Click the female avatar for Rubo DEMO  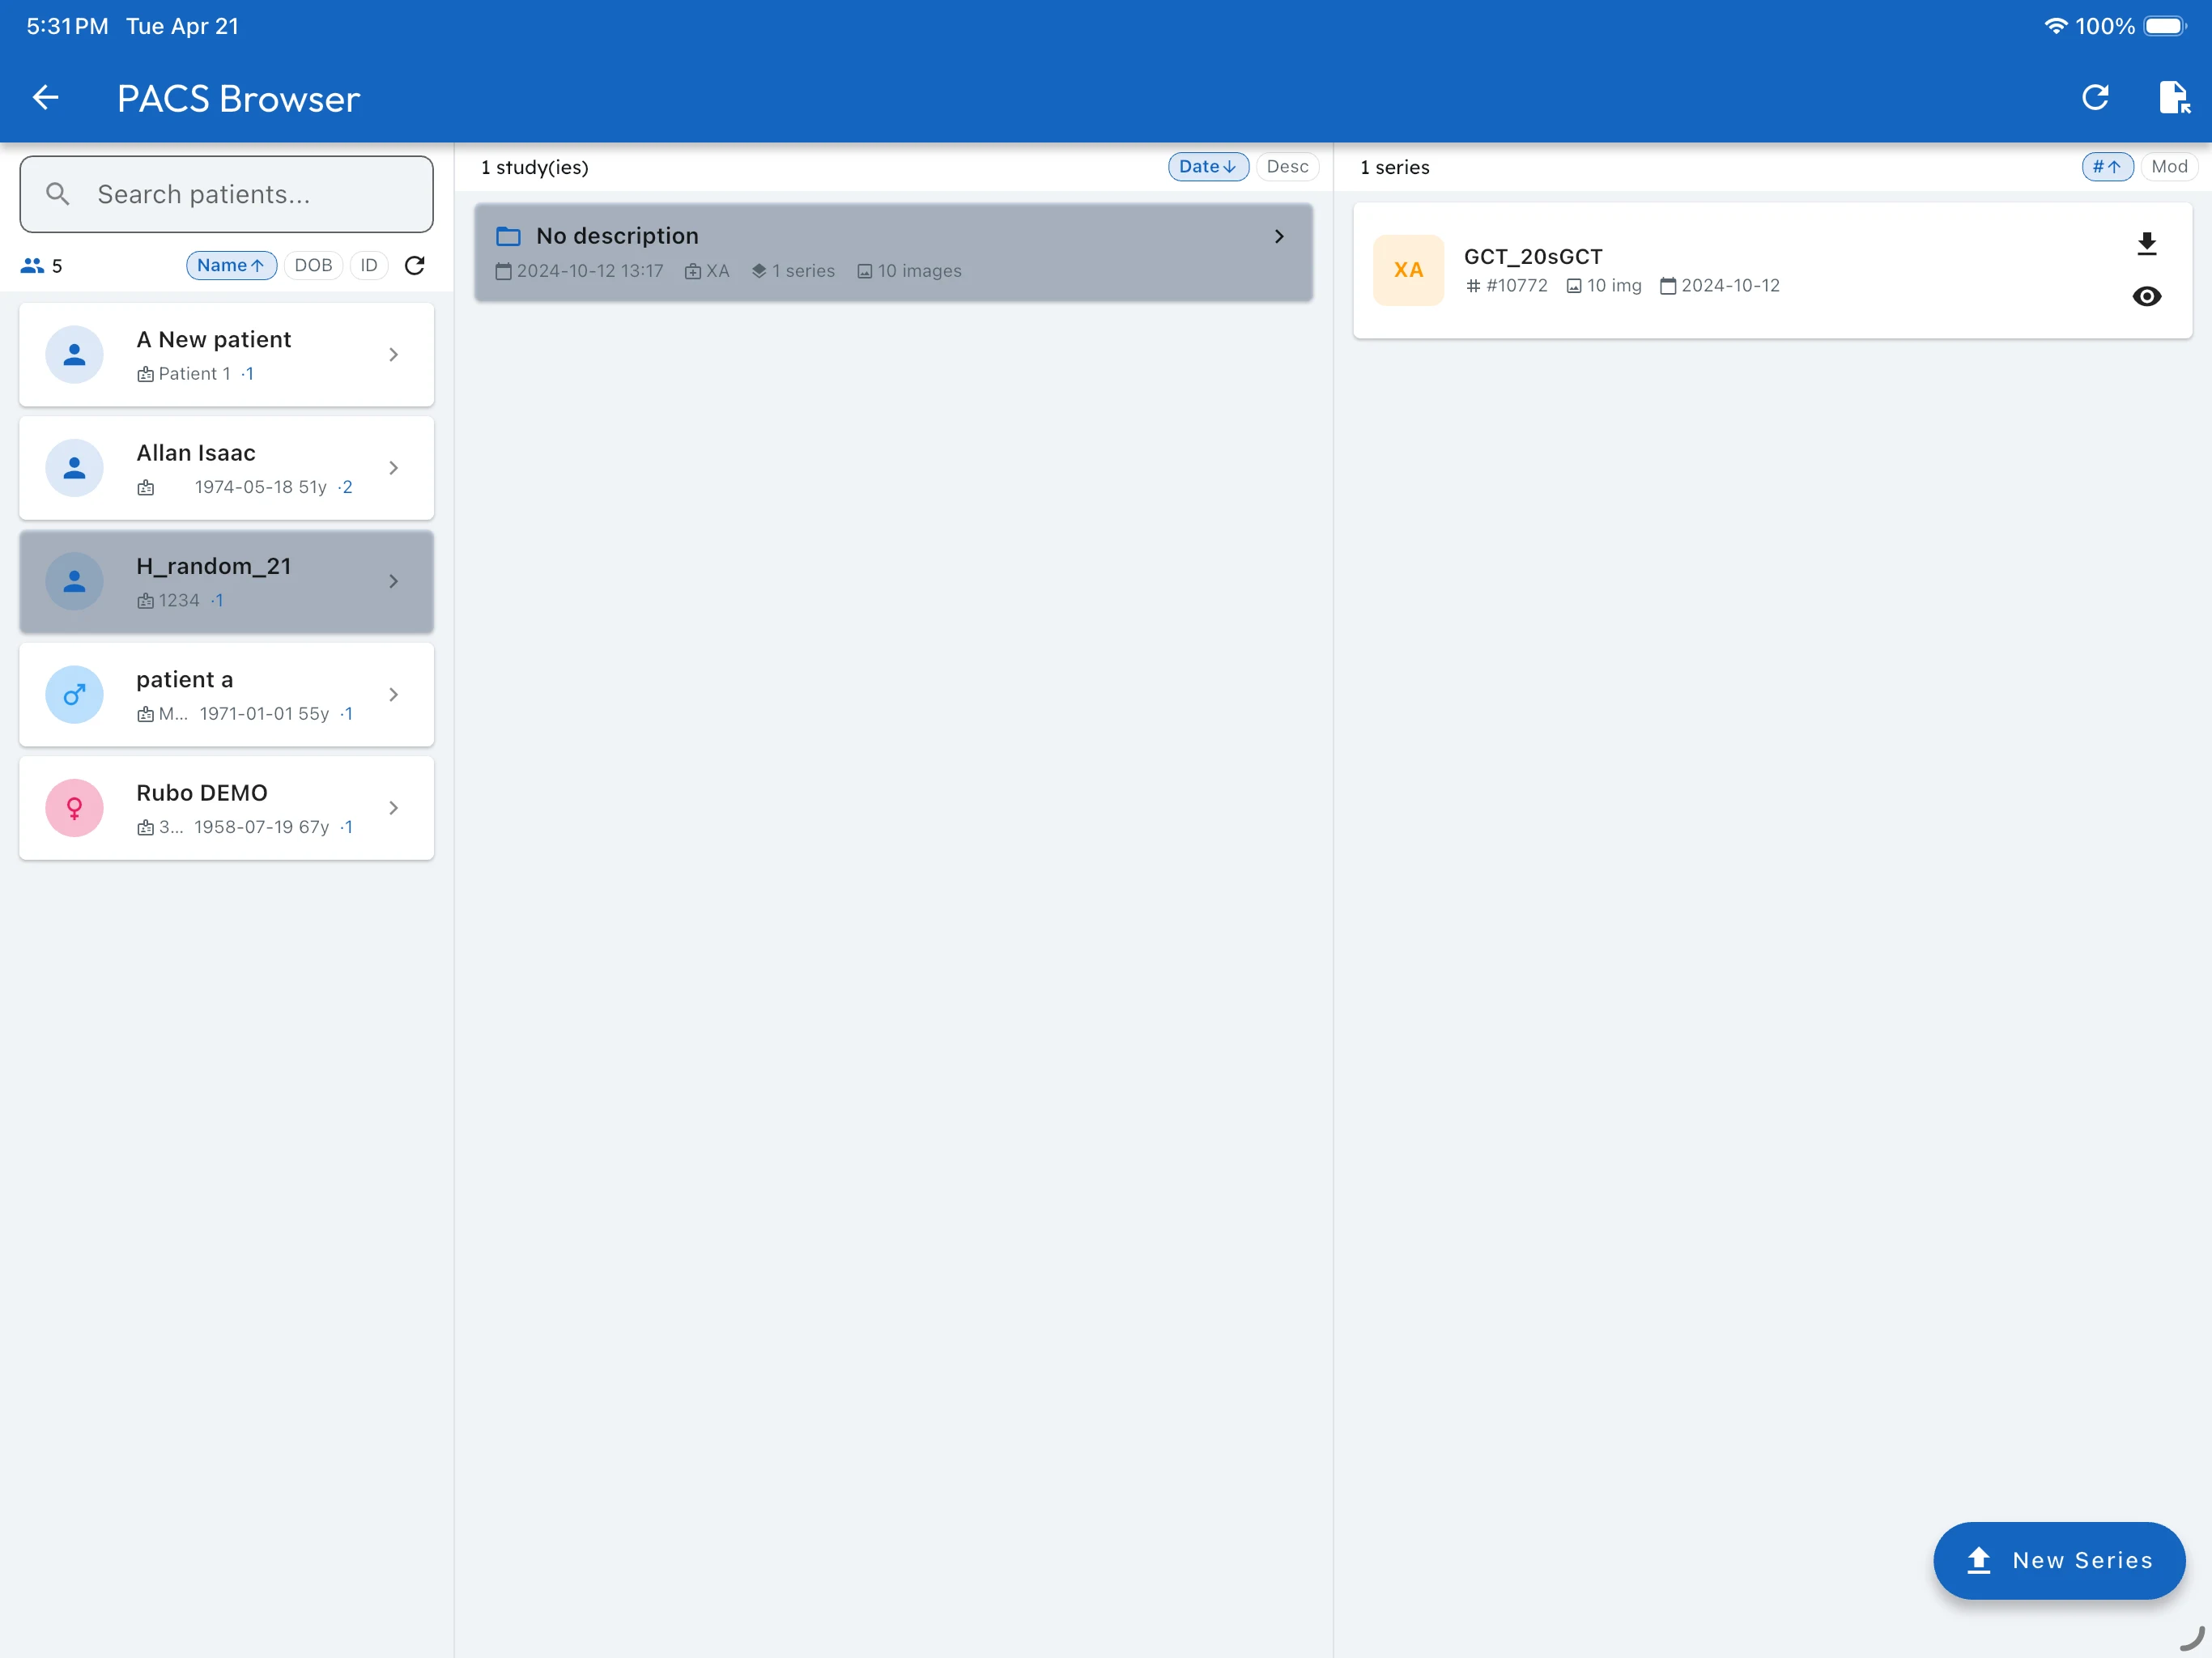pyautogui.click(x=75, y=808)
